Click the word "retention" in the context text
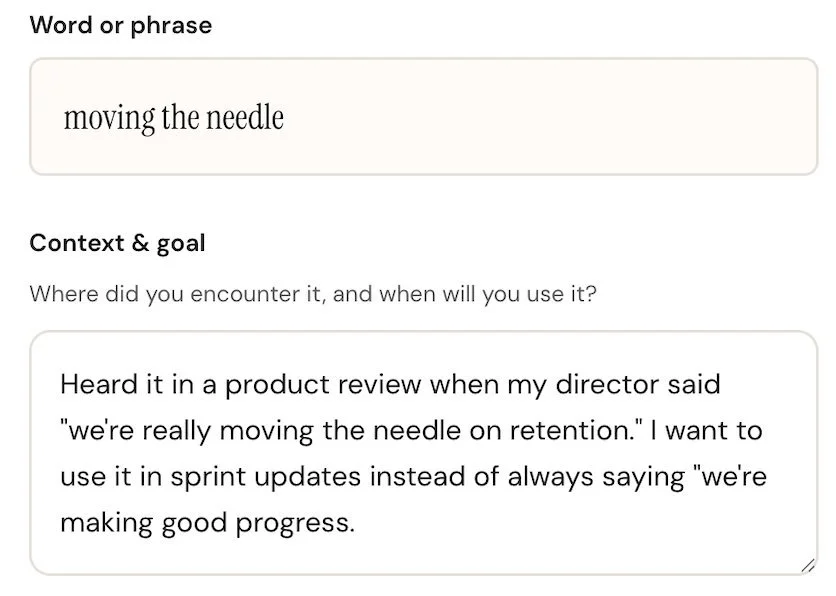 click(x=565, y=431)
